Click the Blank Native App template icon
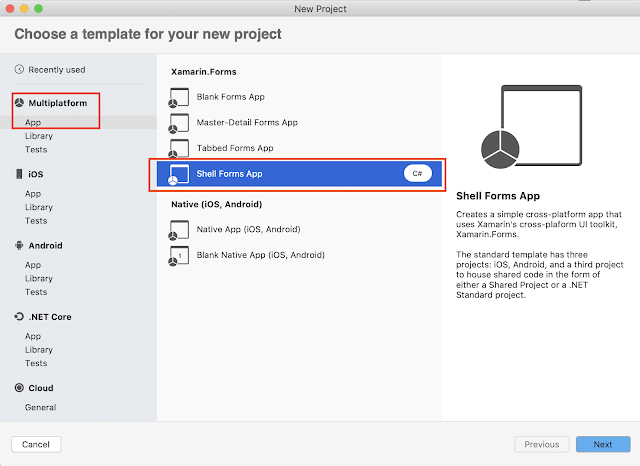The height and width of the screenshot is (466, 640). (179, 256)
